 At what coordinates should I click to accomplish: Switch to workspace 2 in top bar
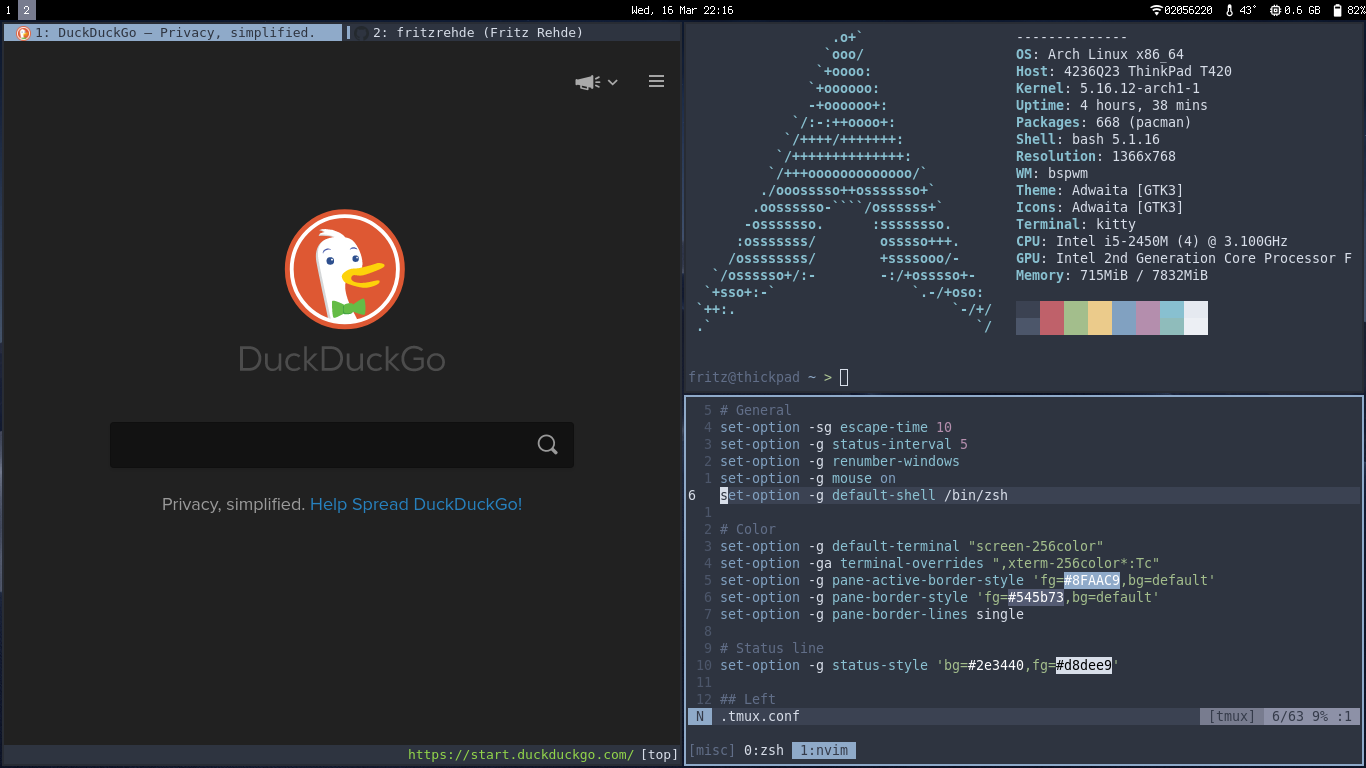27,10
